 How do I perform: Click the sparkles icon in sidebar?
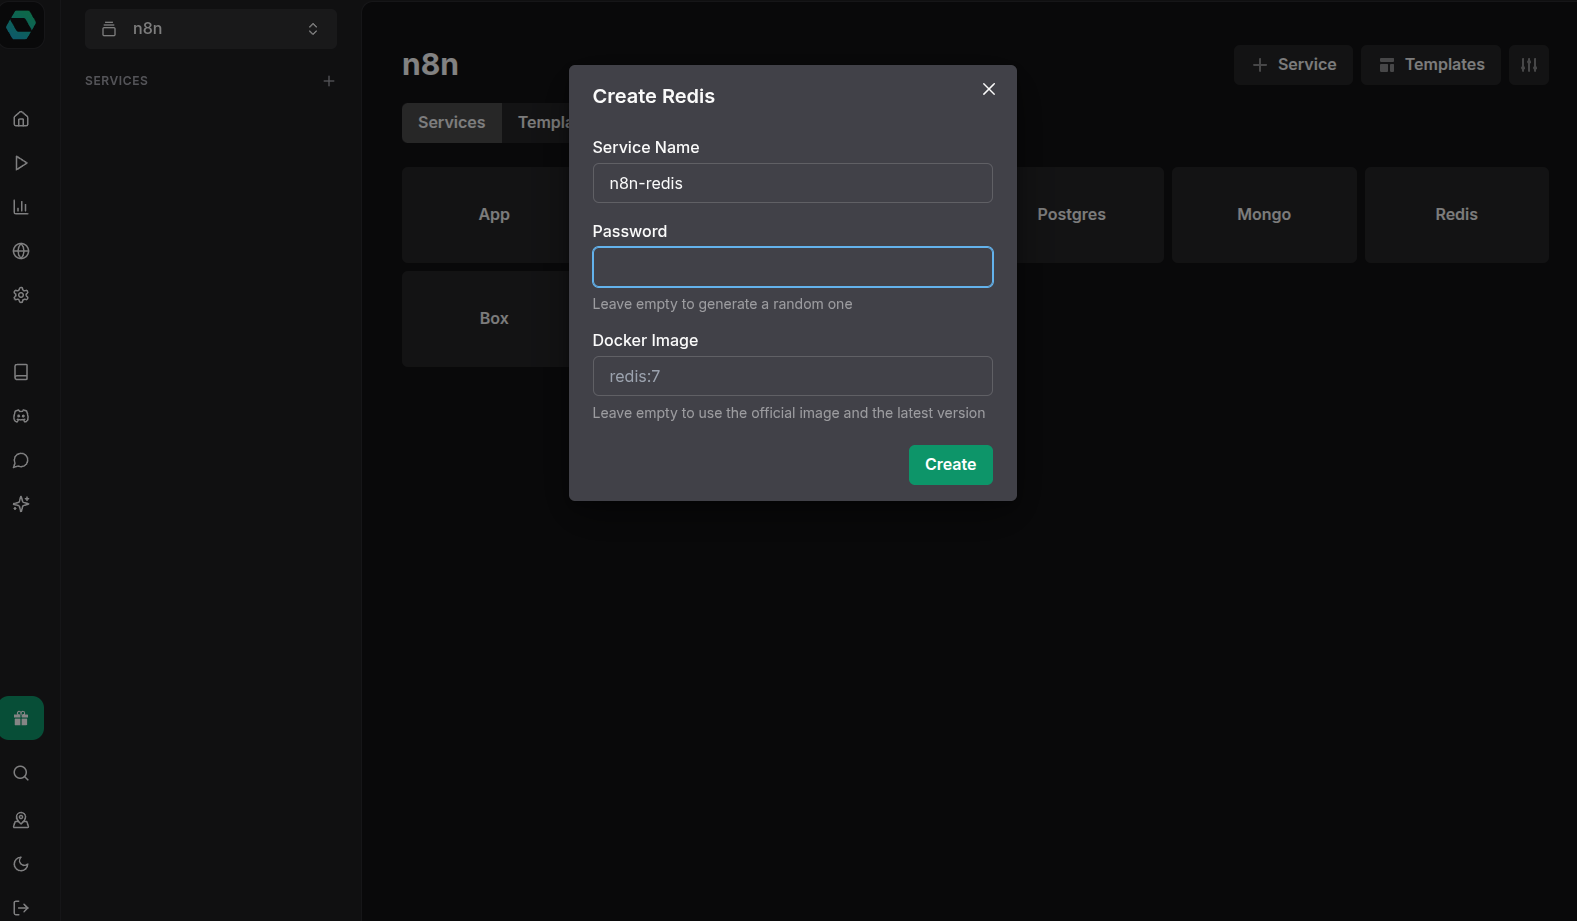tap(21, 504)
